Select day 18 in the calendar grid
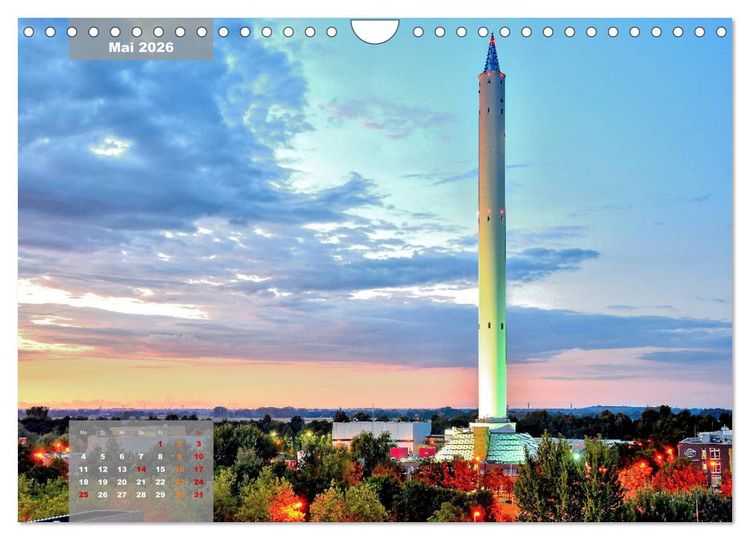Screen dimensions: 750x540 pyautogui.click(x=83, y=482)
